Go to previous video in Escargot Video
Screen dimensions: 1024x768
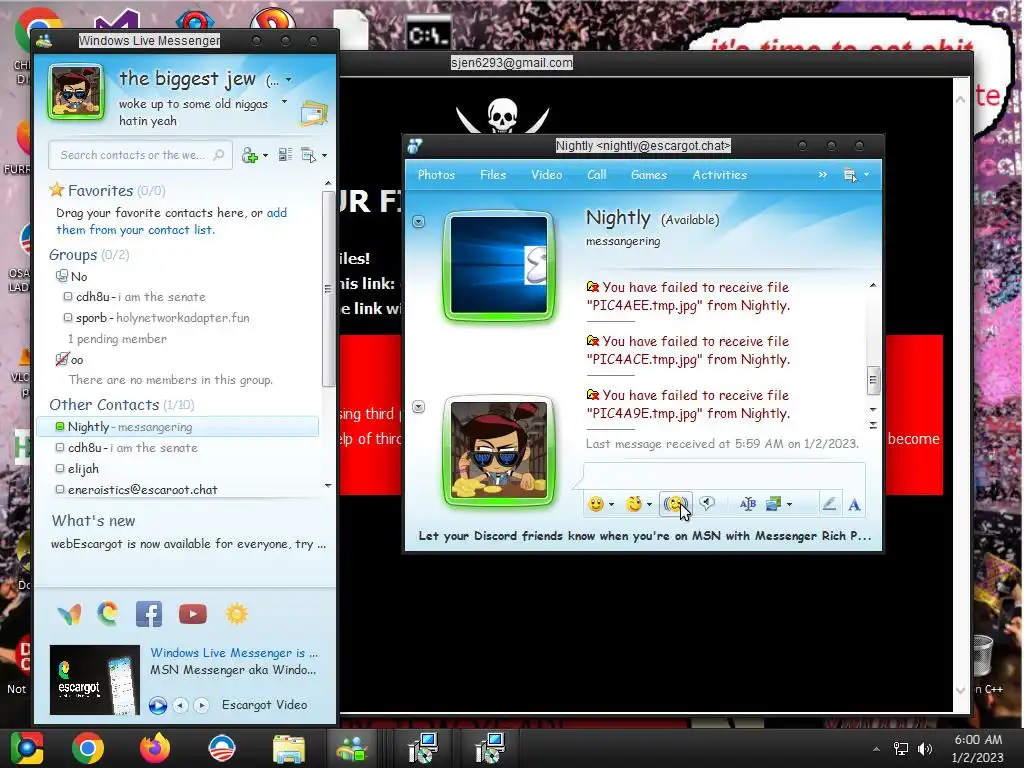tap(181, 705)
